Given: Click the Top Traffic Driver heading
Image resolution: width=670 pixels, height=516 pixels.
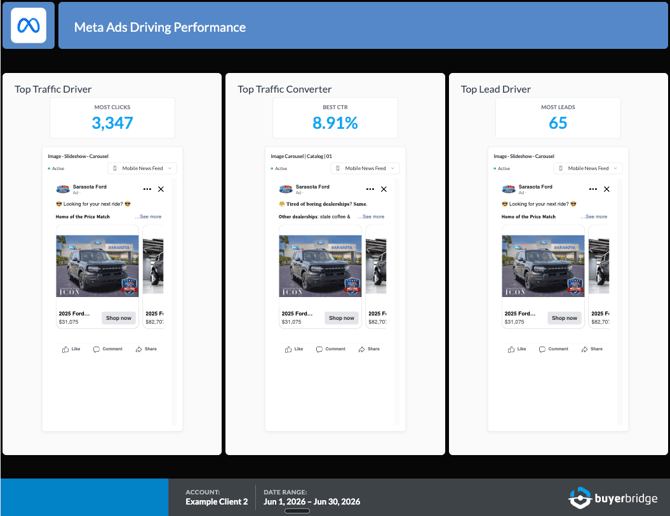Looking at the screenshot, I should (53, 89).
